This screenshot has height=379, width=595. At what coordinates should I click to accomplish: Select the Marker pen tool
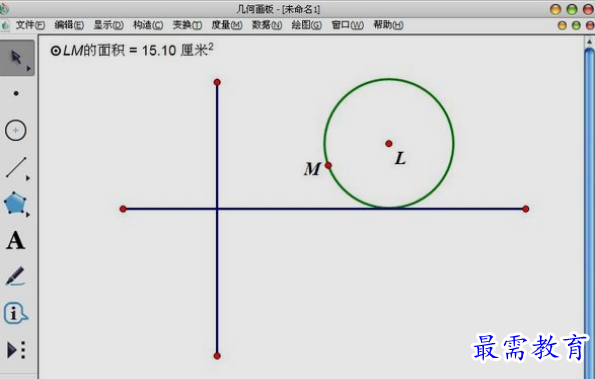pos(15,276)
